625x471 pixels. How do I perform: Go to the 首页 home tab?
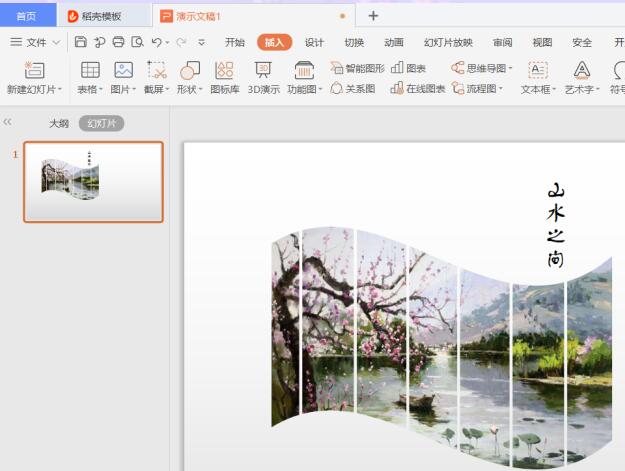coord(26,16)
